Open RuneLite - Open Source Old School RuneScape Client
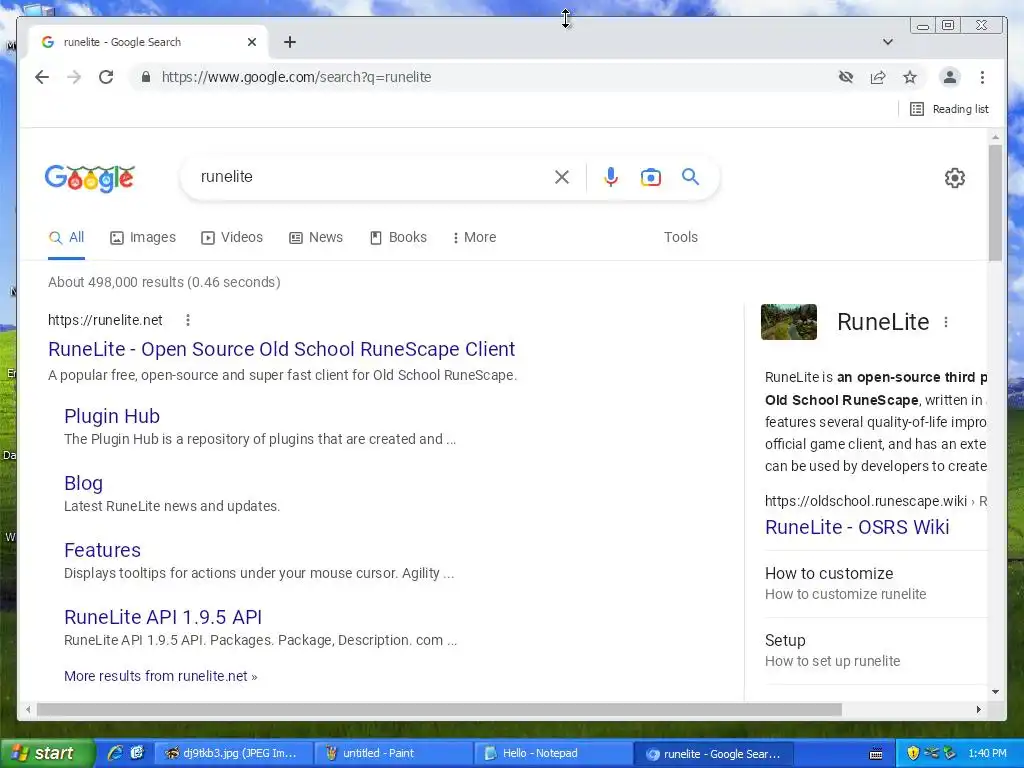This screenshot has height=768, width=1024. 281,349
